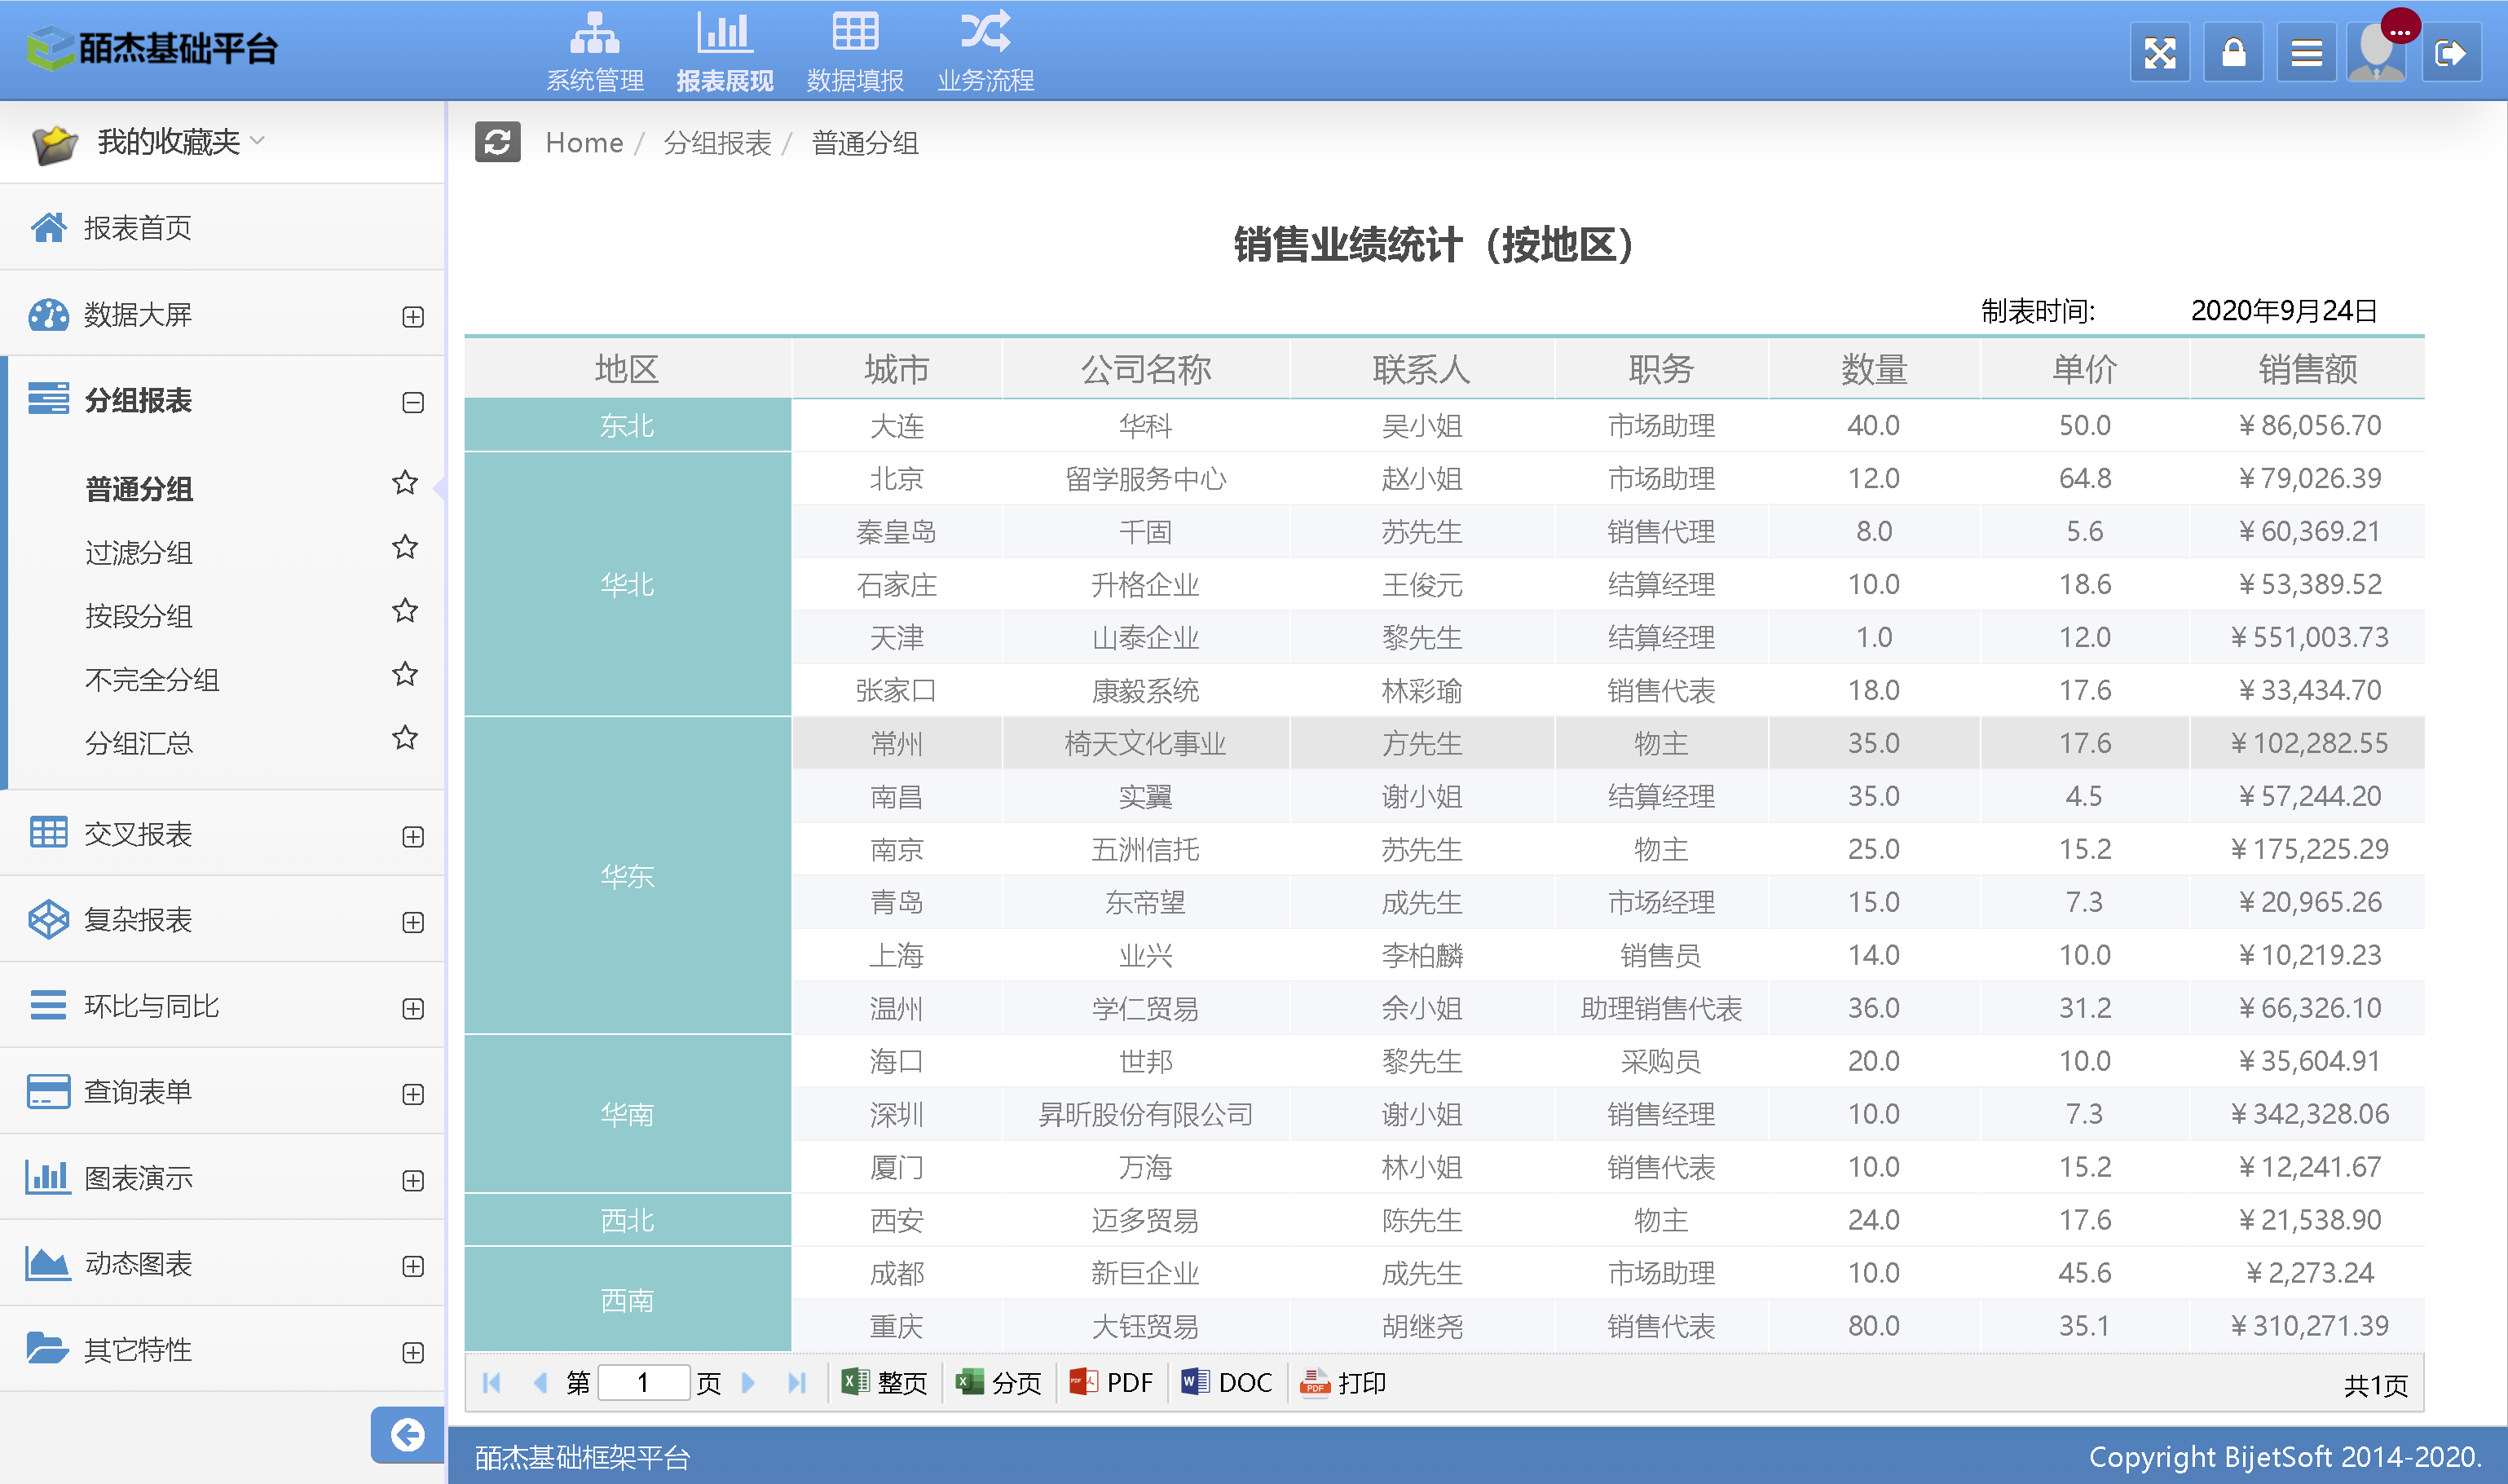Collapse the sidebar with the arrow button

tap(407, 1434)
